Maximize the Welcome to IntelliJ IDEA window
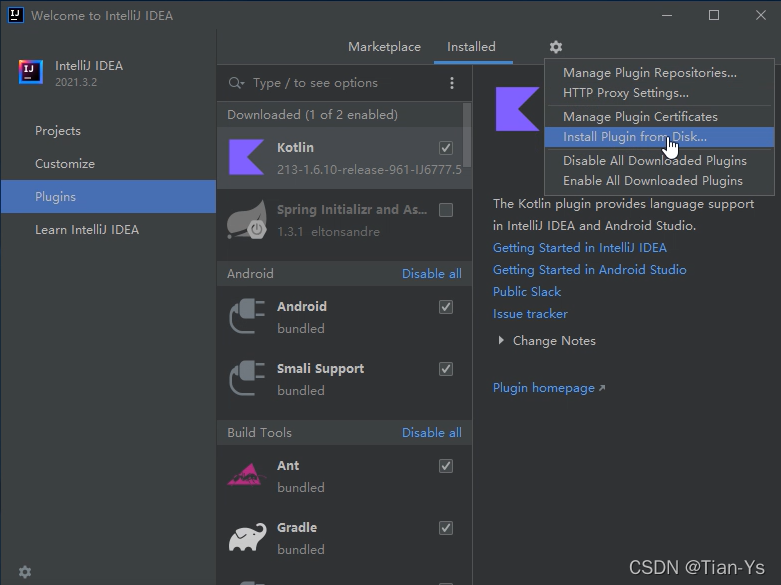Viewport: 781px width, 585px height. point(714,15)
